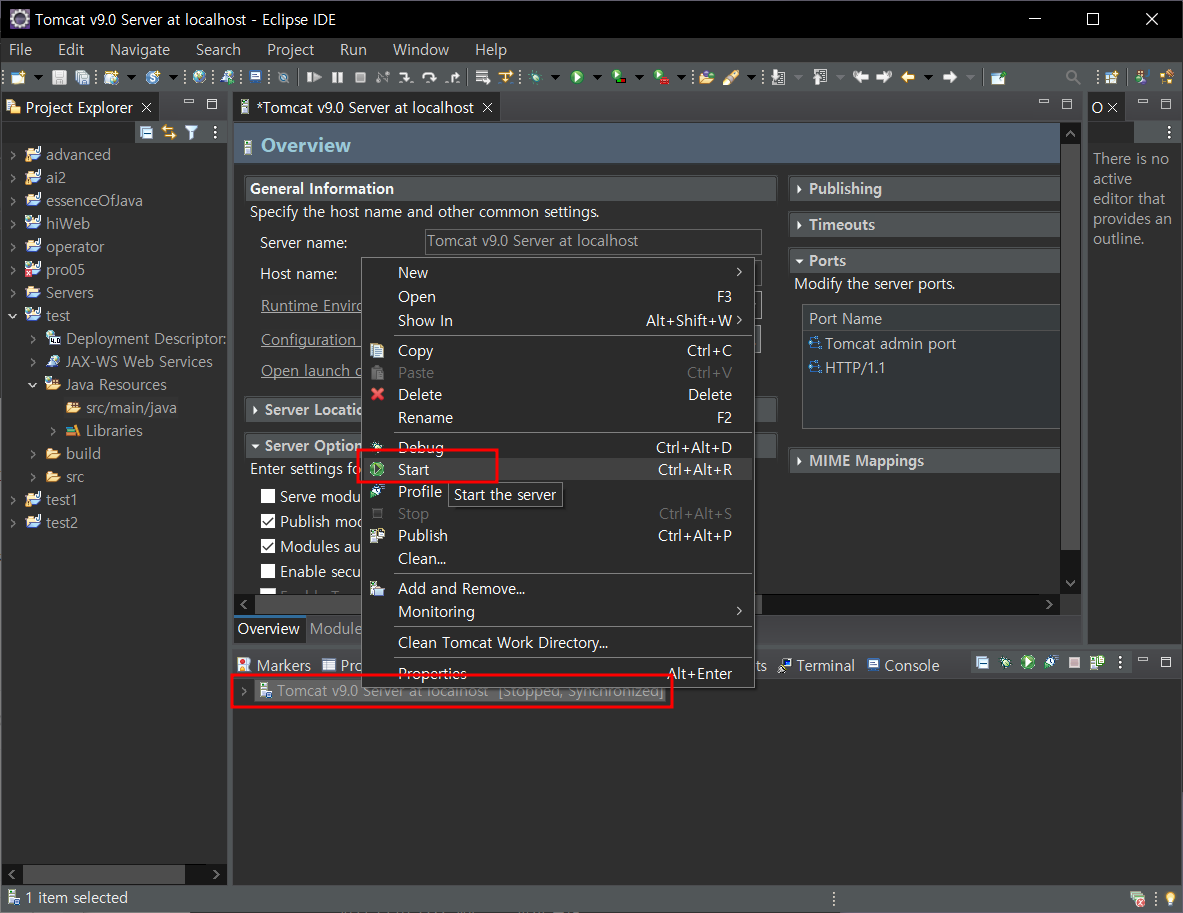The image size is (1183, 913).
Task: Start the server in debug mode from Servers view toolbar
Action: click(x=1005, y=662)
